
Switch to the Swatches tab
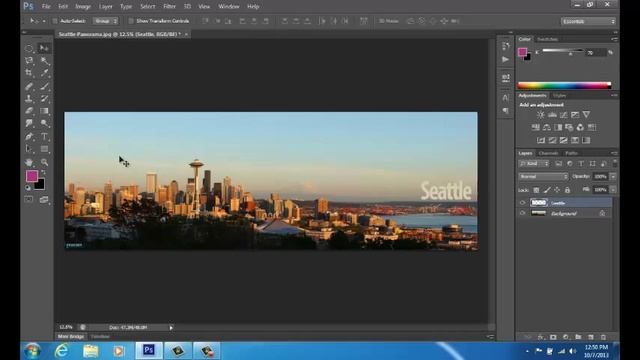coord(547,39)
